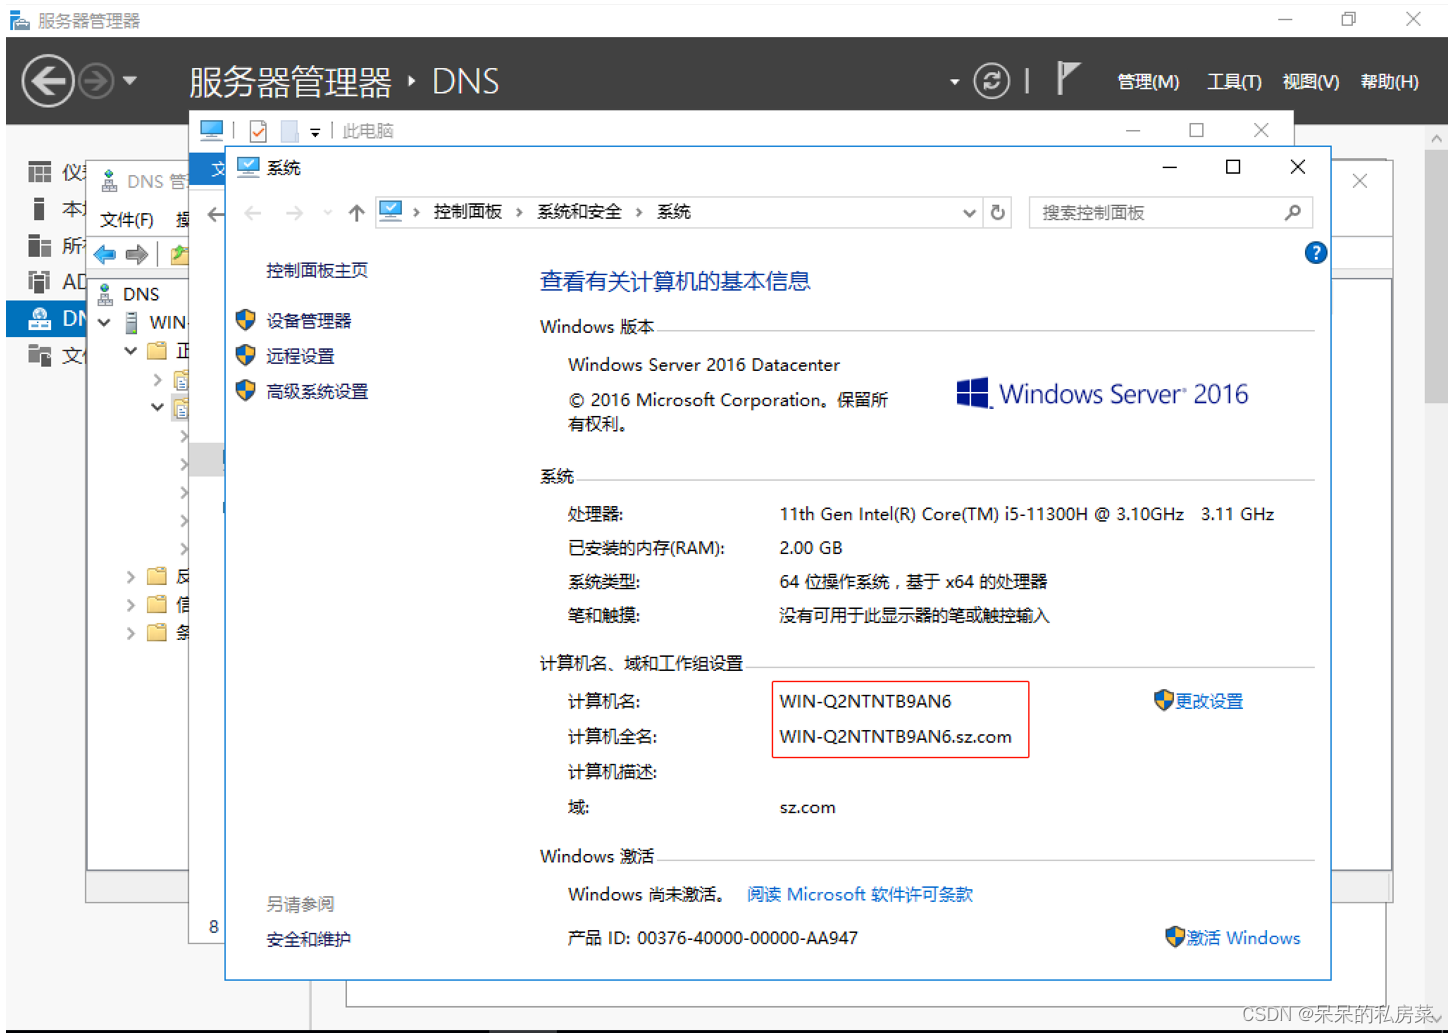Open 安全和维护 link
The height and width of the screenshot is (1033, 1449).
[308, 939]
